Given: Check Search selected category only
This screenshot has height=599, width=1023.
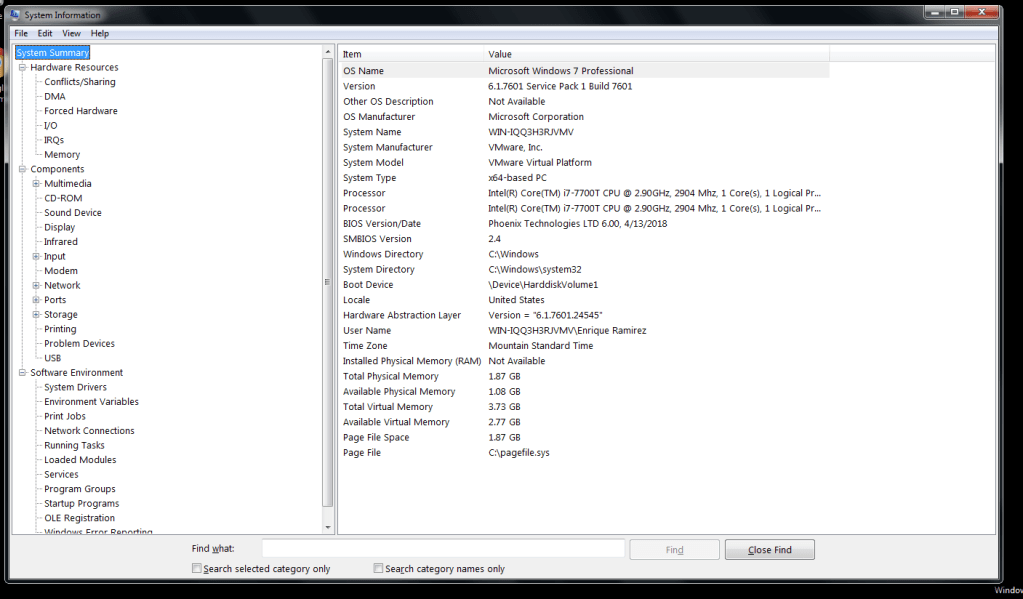Looking at the screenshot, I should click(196, 568).
